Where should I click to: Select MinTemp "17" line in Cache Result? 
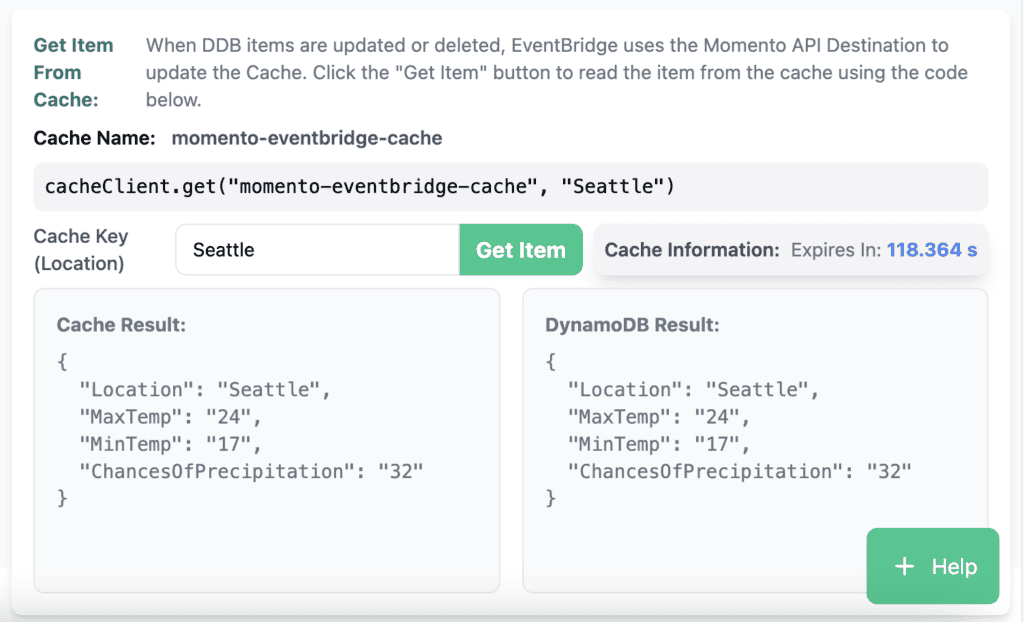click(170, 444)
